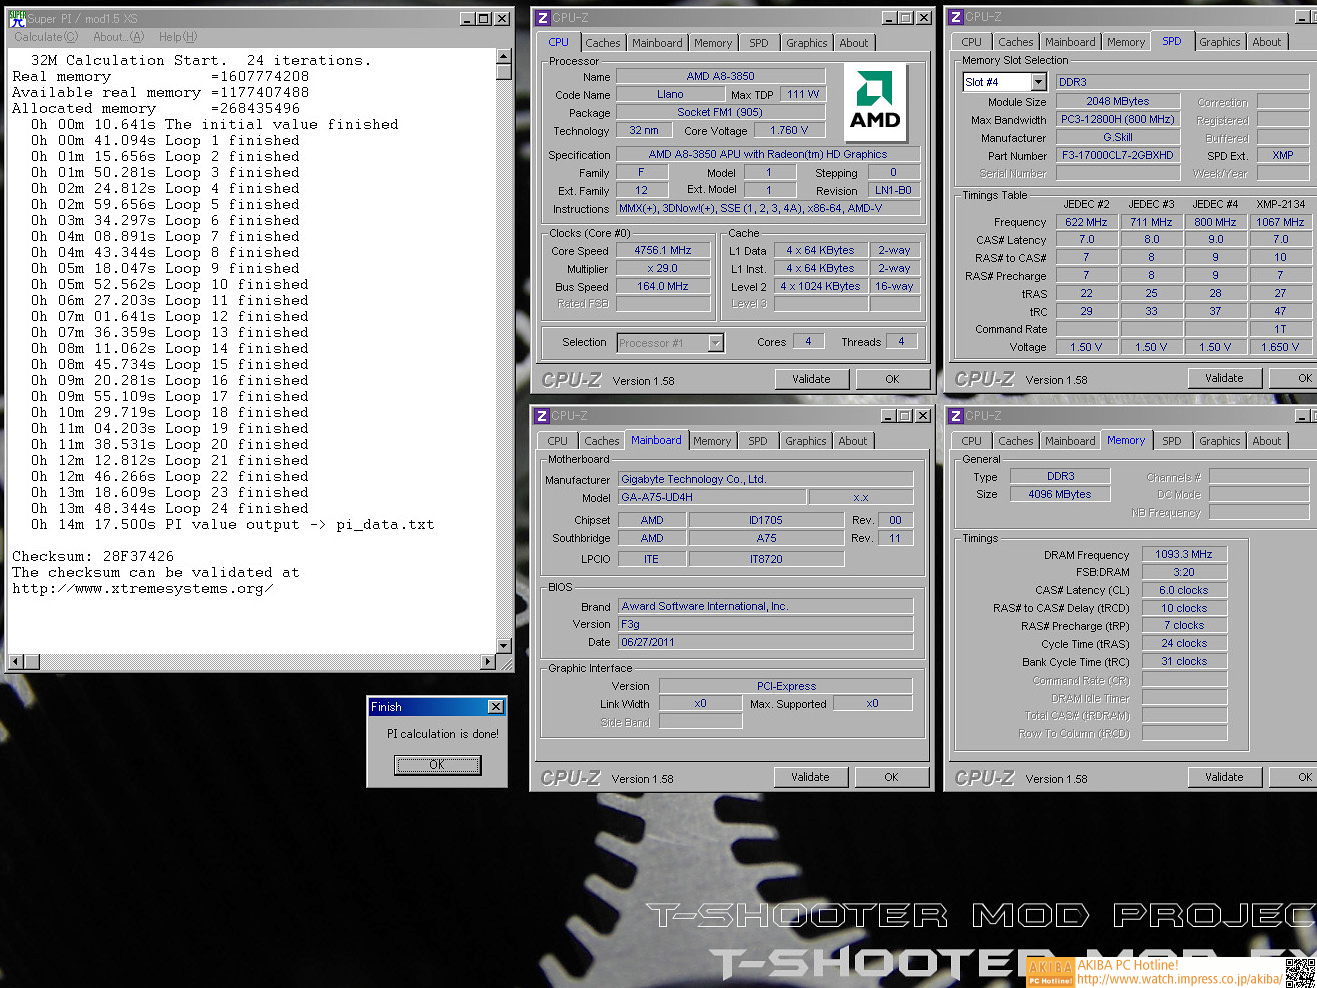Select the CPU tab in the Mainboard window

pos(558,441)
